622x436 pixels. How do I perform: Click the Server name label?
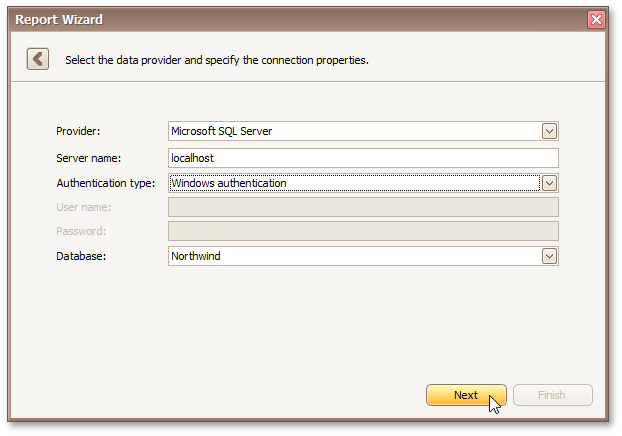[x=88, y=158]
